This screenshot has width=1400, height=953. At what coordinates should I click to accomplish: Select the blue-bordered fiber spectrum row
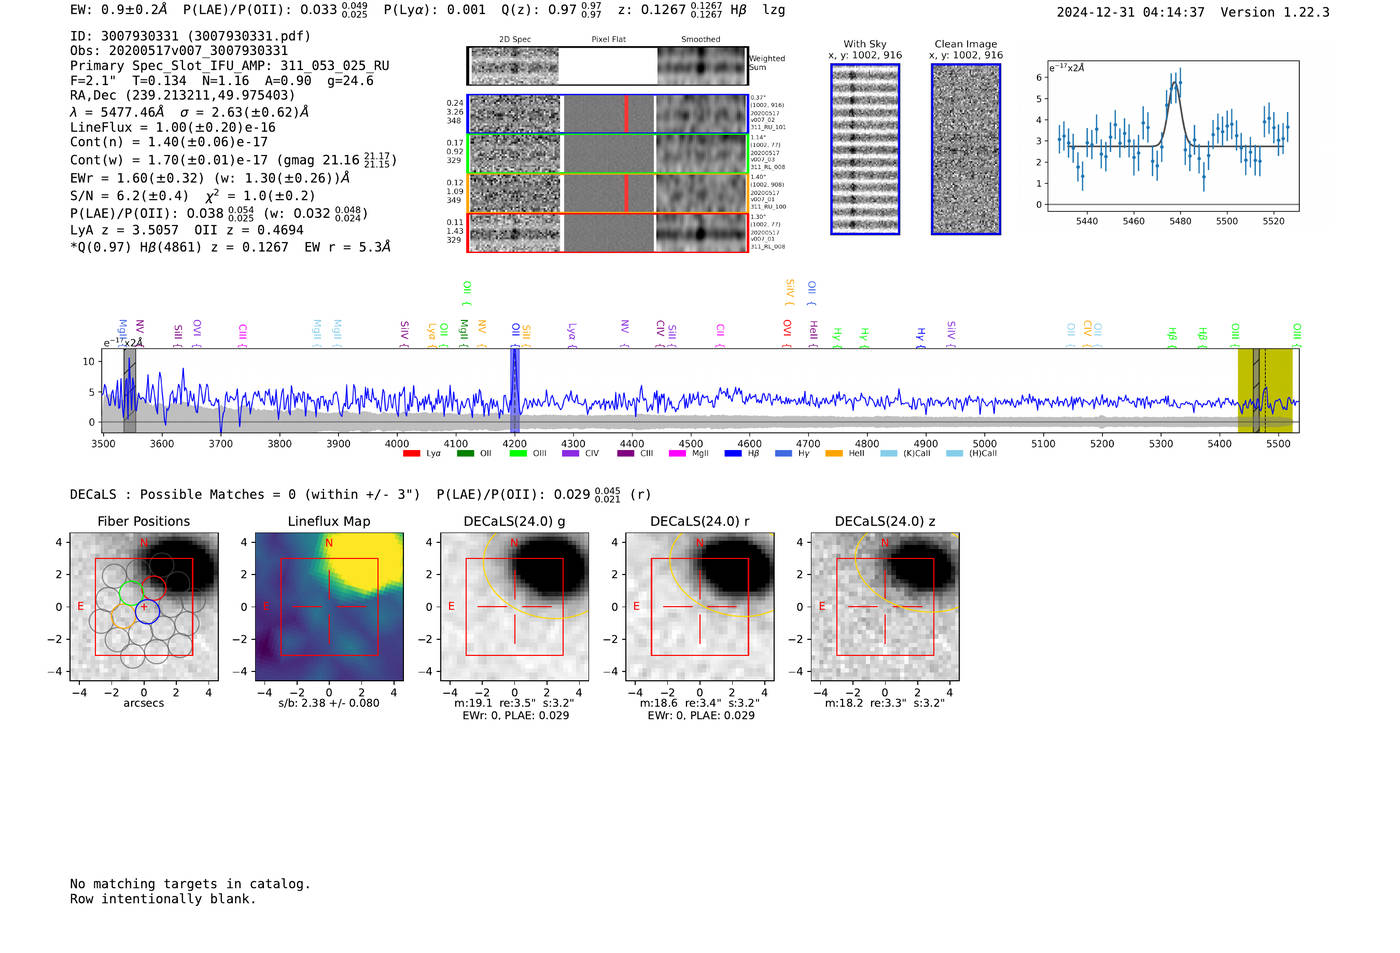pyautogui.click(x=607, y=114)
